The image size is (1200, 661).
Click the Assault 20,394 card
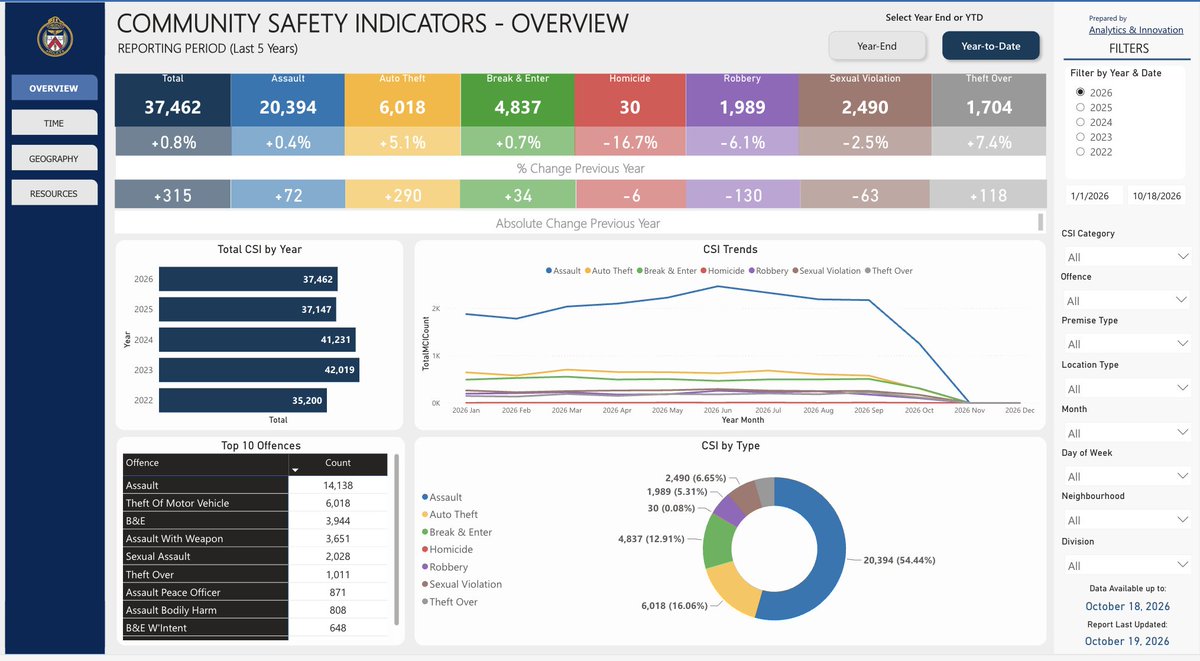[287, 99]
